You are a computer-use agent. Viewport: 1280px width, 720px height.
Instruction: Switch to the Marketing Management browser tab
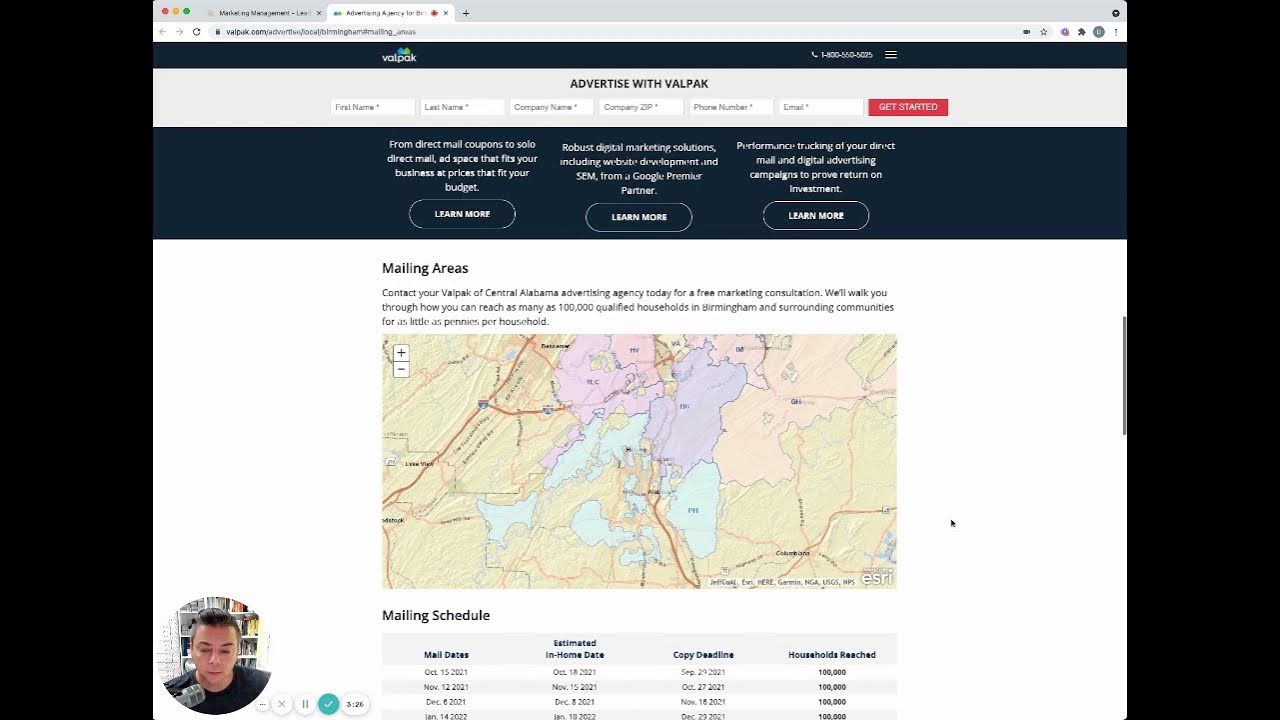(264, 13)
